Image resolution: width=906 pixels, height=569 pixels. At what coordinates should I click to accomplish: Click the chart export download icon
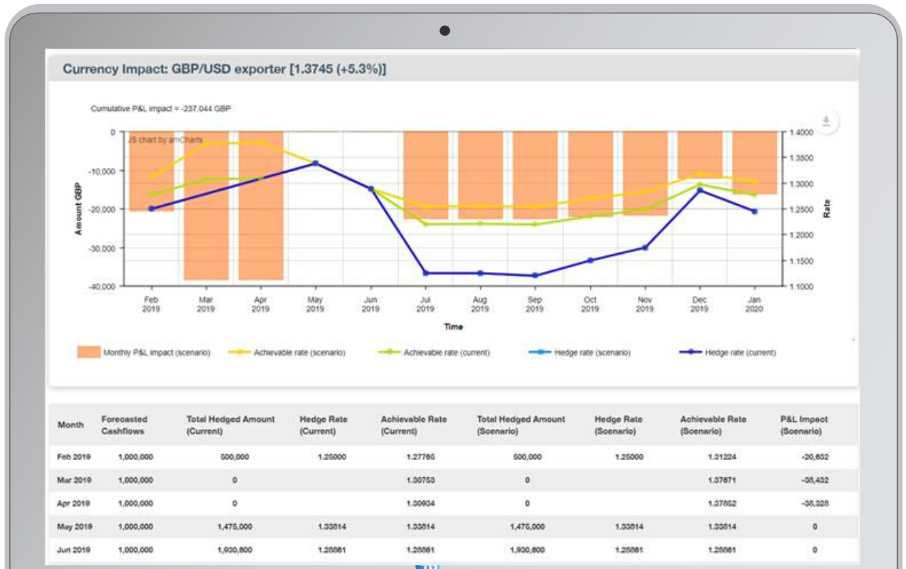(x=826, y=121)
